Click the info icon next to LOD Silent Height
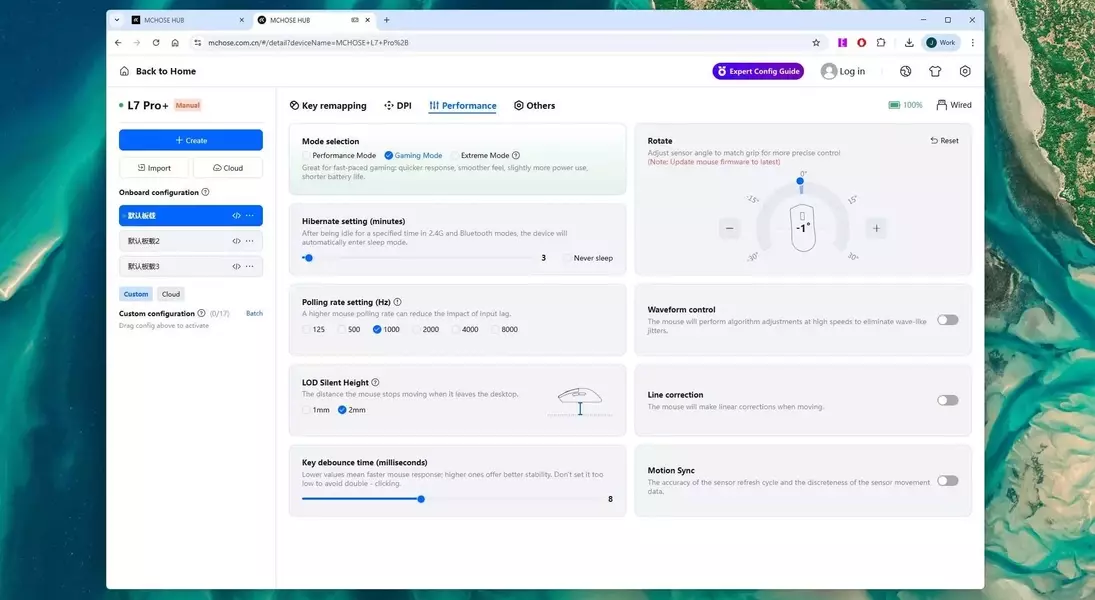 coord(376,382)
